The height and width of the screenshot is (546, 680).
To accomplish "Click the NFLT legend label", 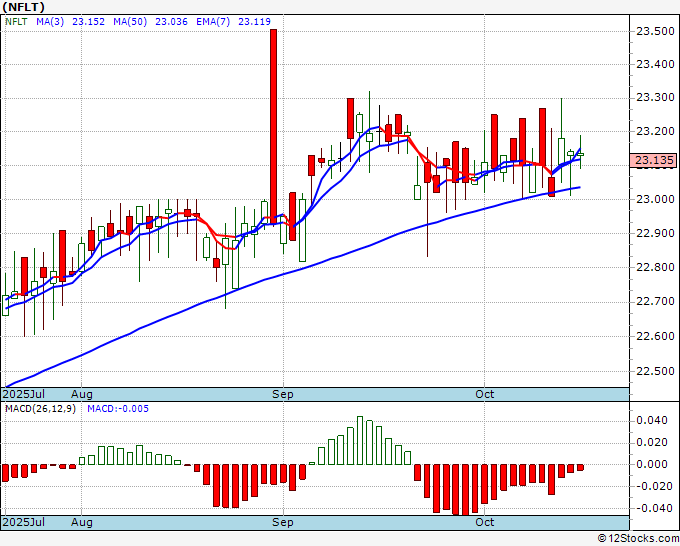I will pos(16,22).
